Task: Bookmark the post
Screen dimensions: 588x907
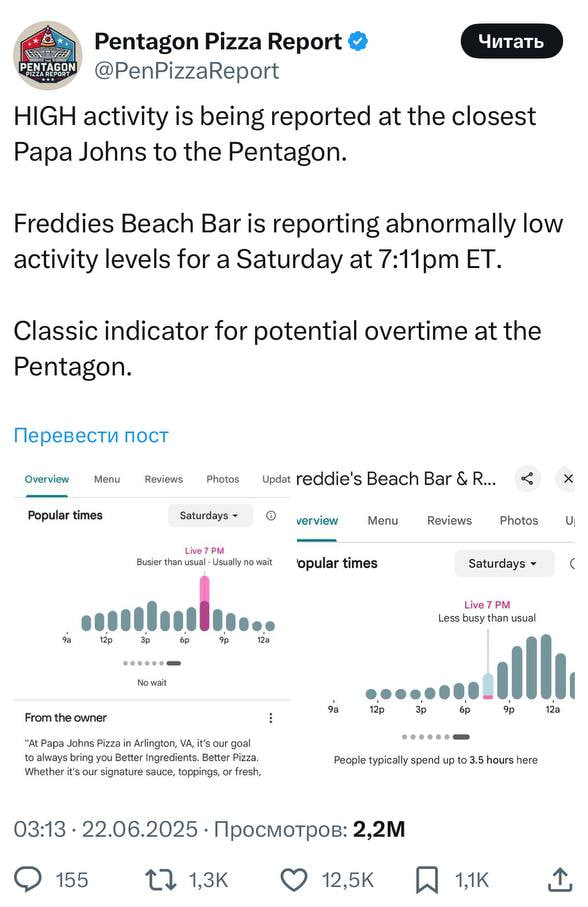Action: 427,880
